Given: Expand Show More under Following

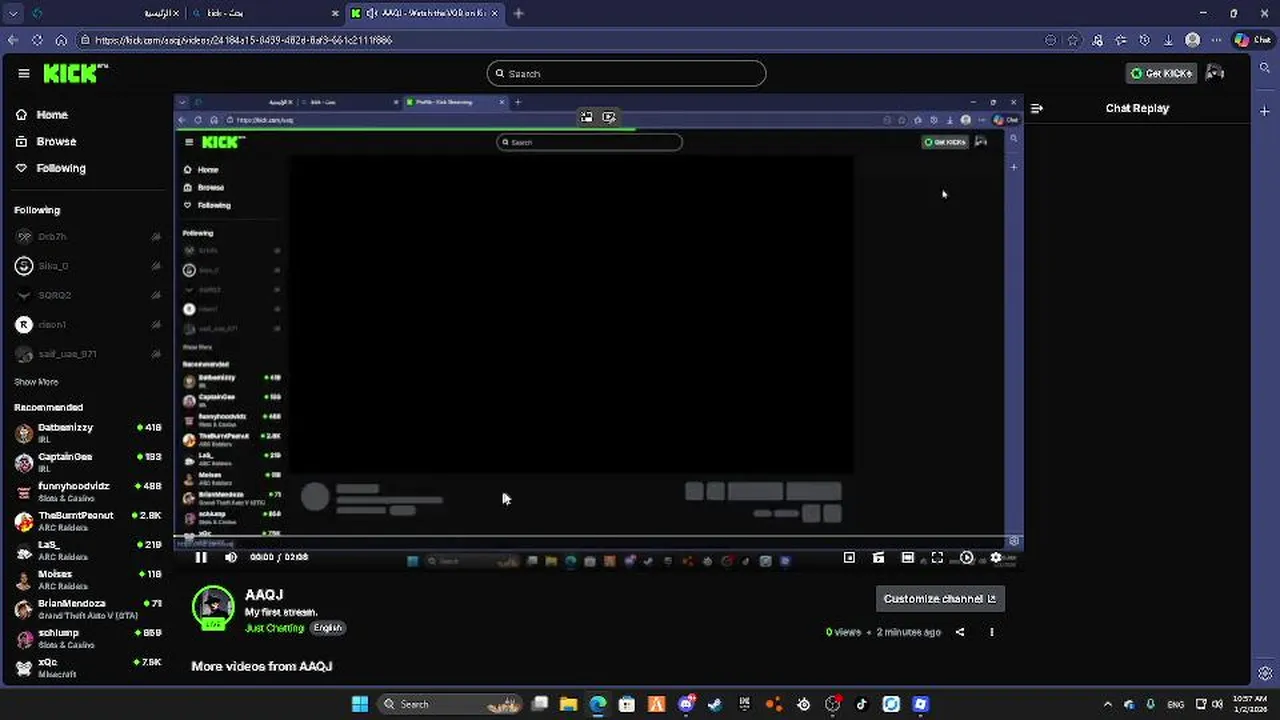Looking at the screenshot, I should click(x=36, y=382).
